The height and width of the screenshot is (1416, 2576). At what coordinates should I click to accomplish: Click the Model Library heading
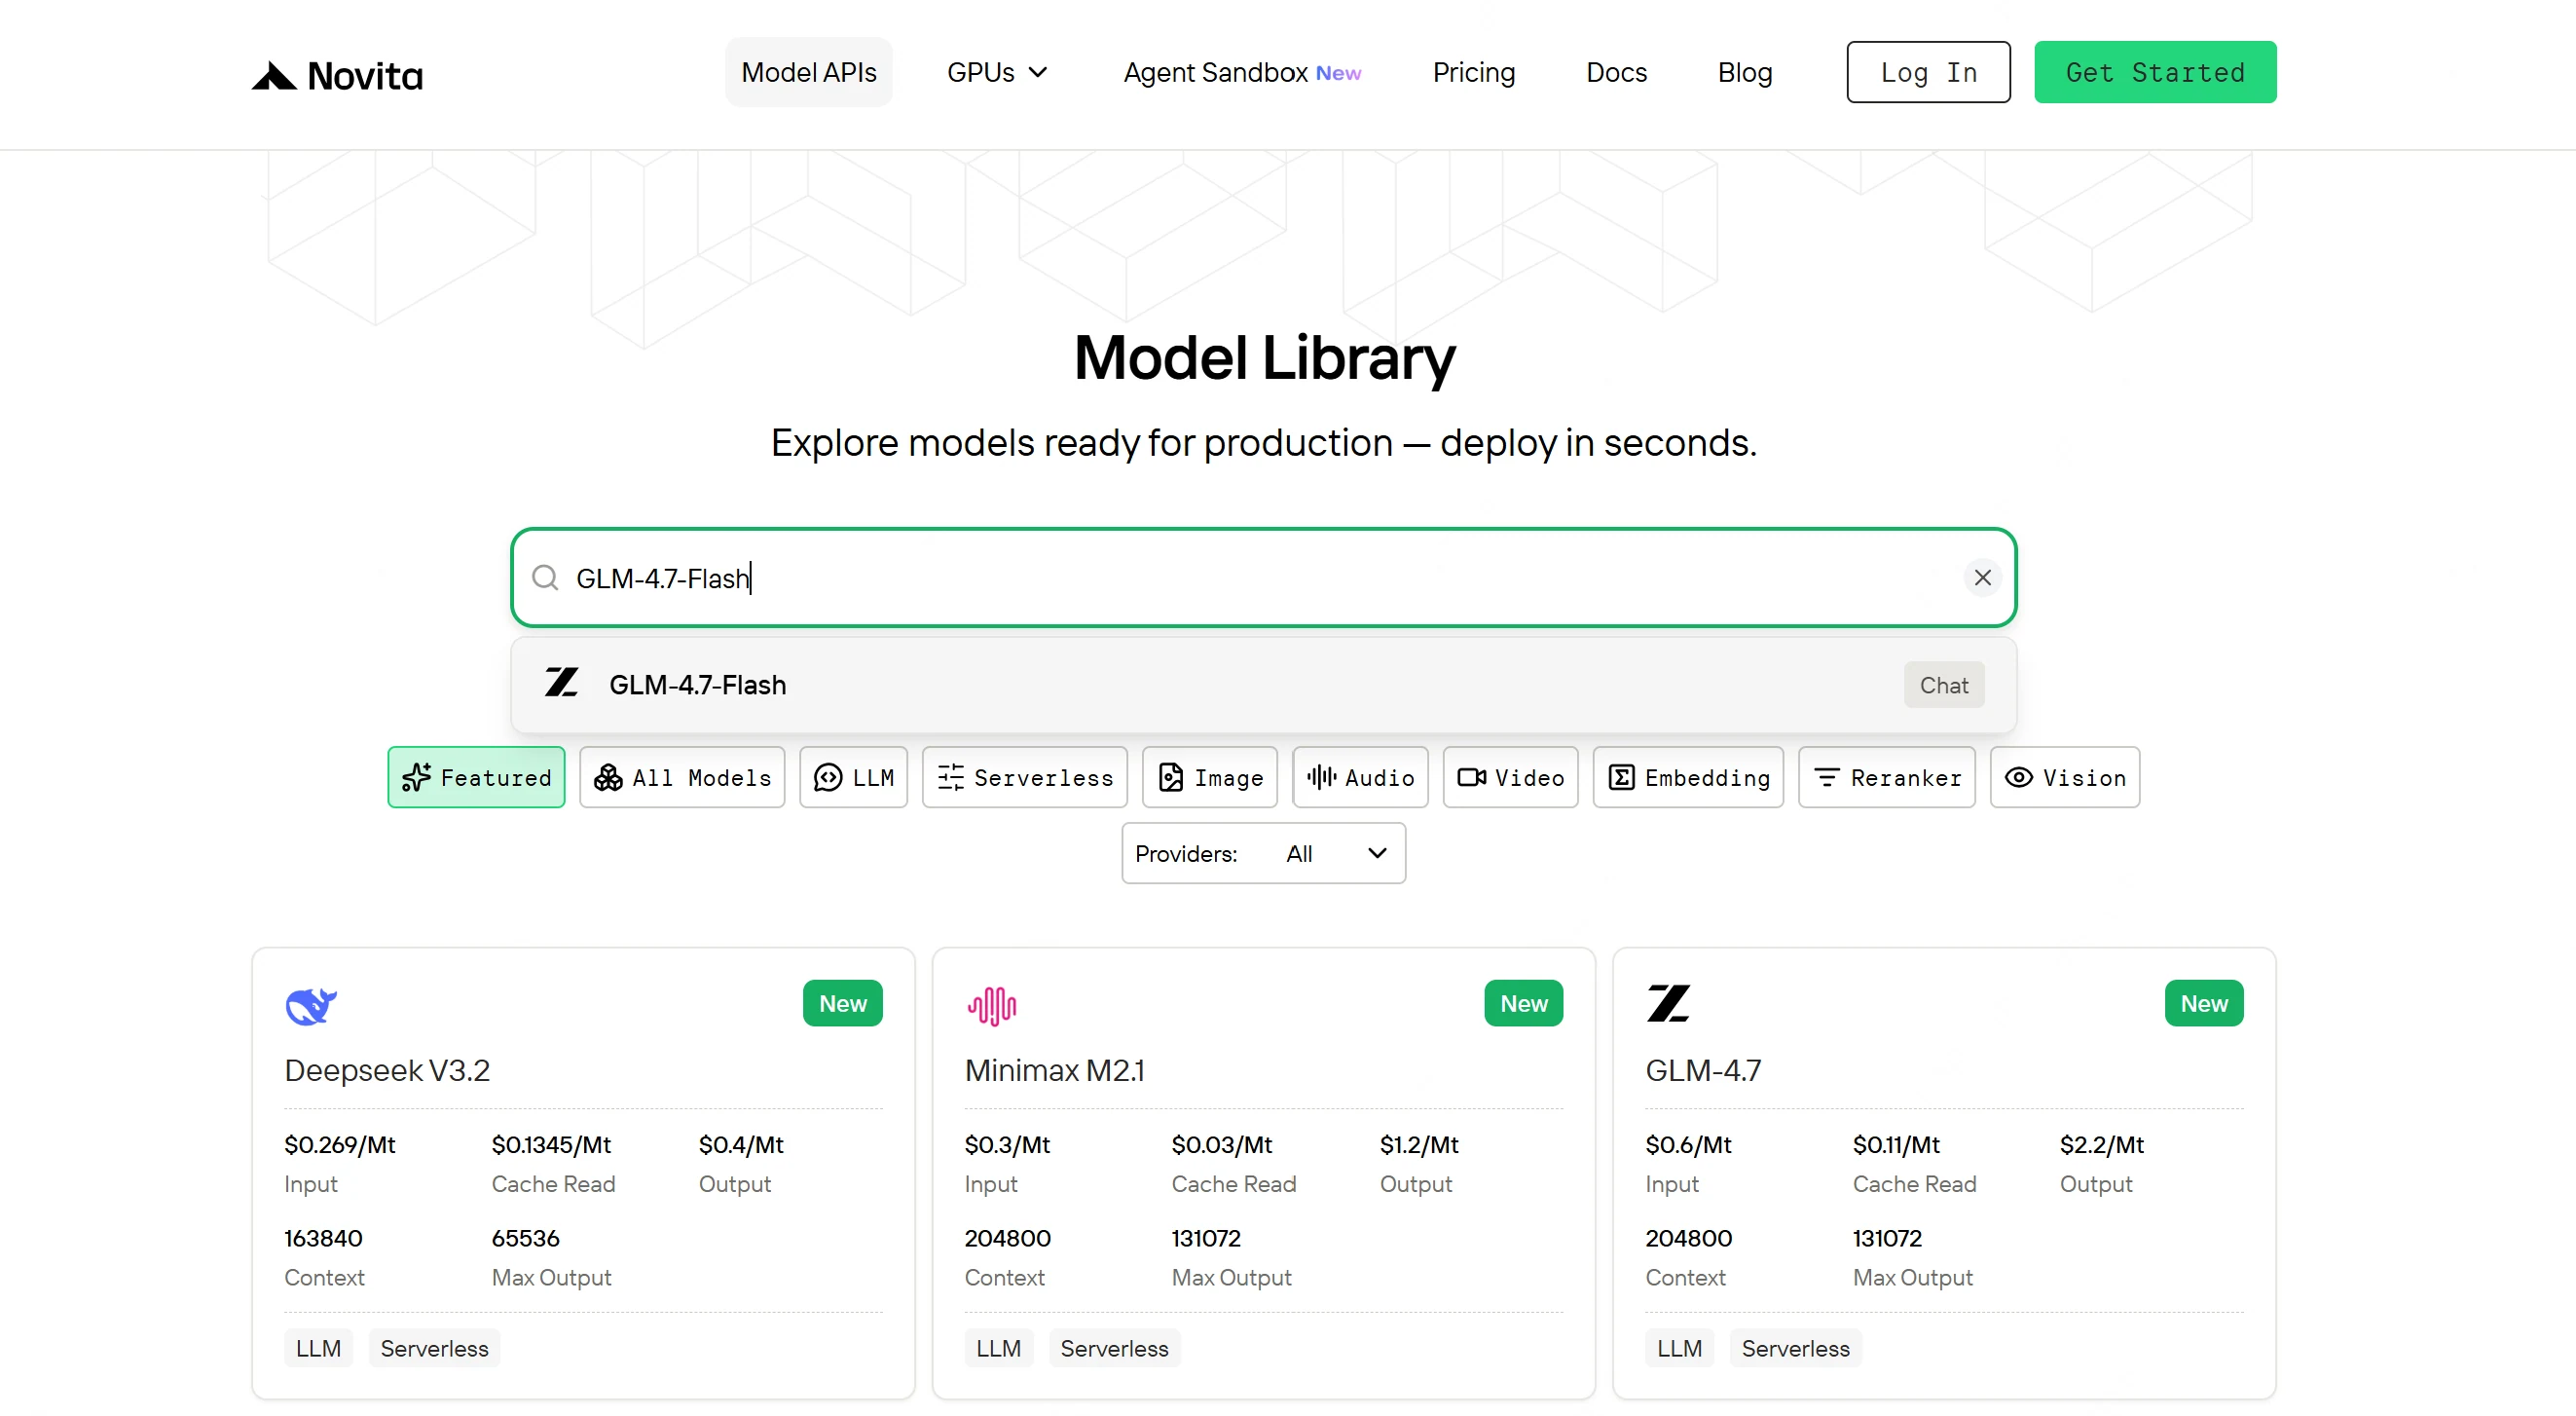pos(1264,358)
